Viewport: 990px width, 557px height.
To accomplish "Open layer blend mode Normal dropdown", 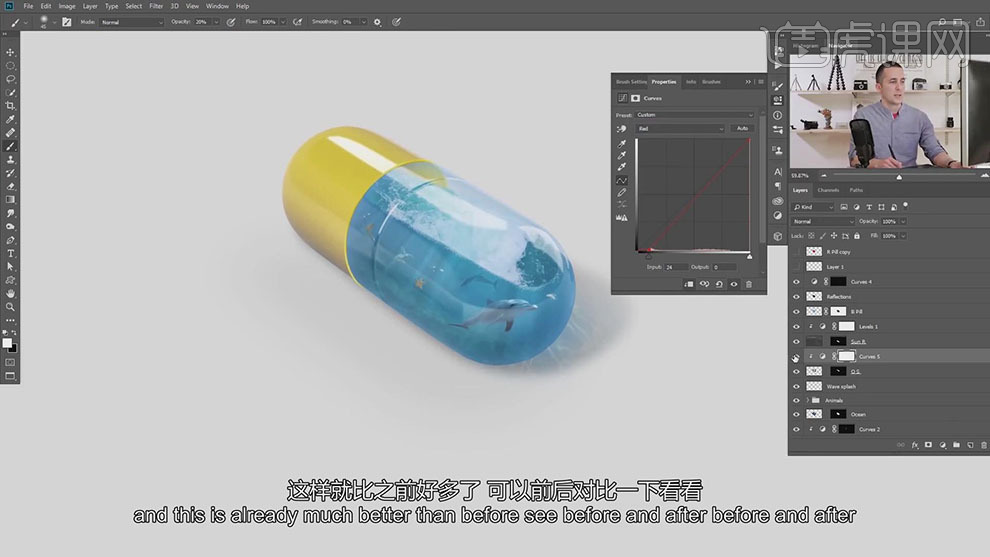I will (823, 222).
